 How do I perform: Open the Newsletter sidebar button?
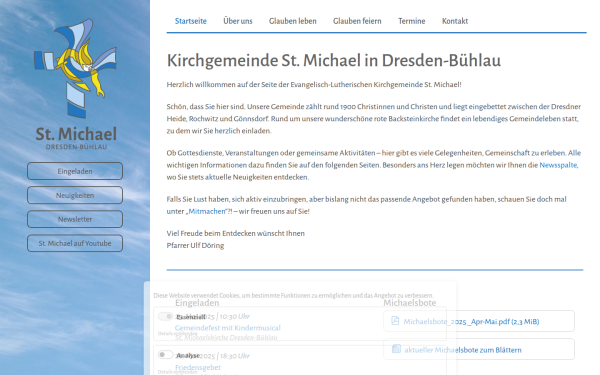click(75, 219)
